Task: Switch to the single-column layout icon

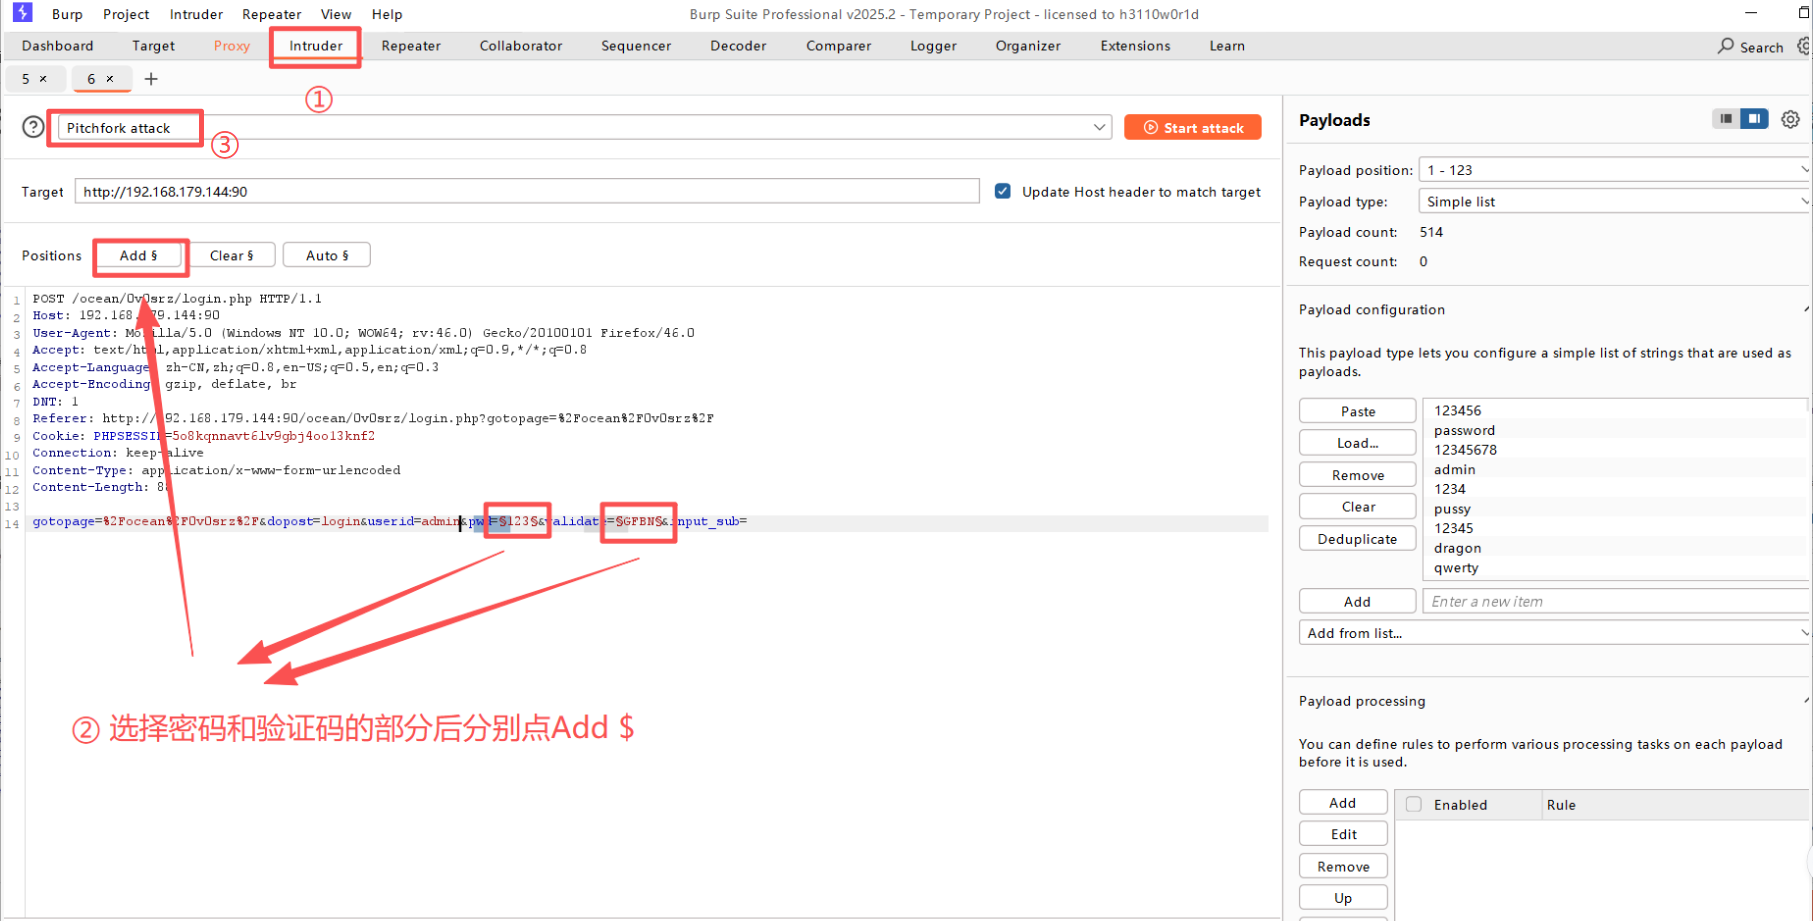Action: [1726, 119]
